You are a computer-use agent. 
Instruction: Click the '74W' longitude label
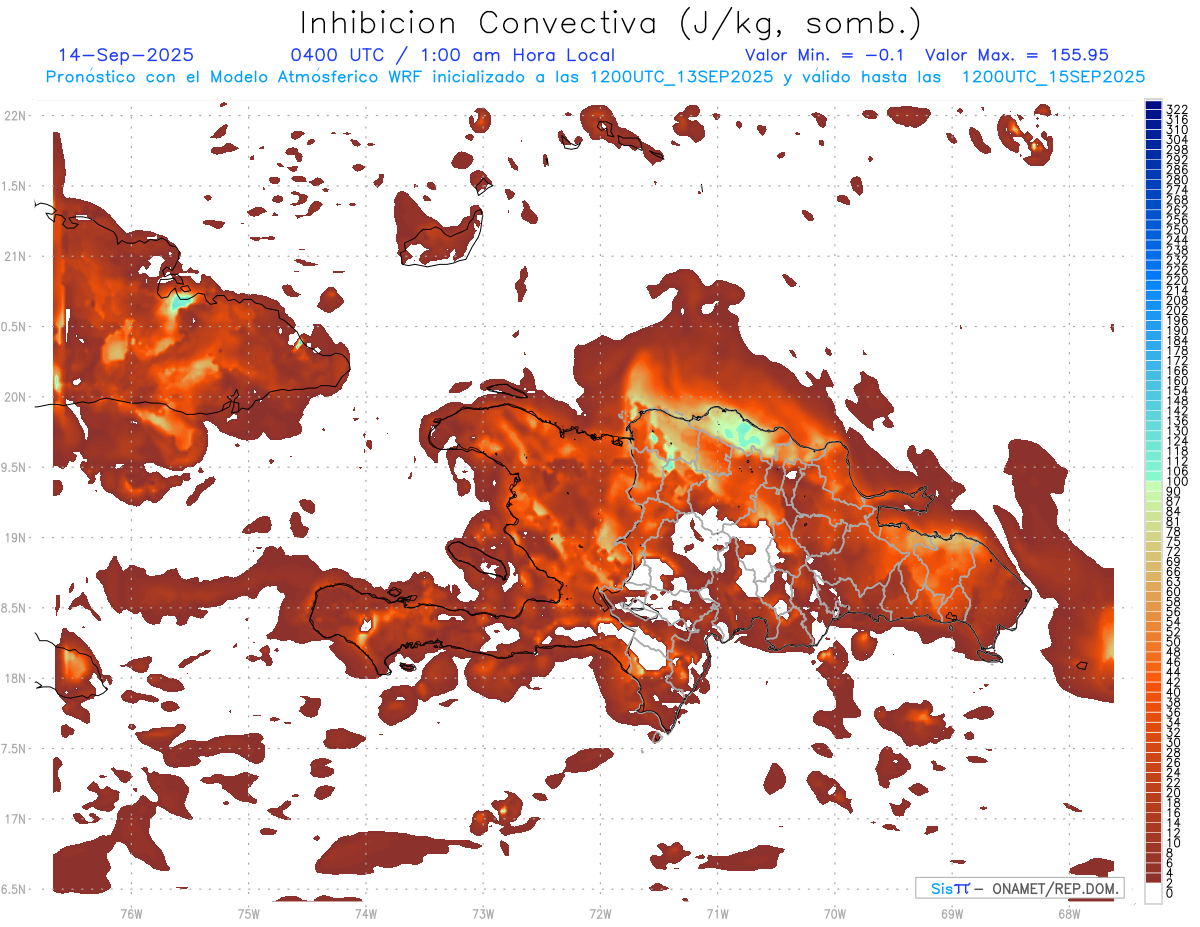[366, 912]
